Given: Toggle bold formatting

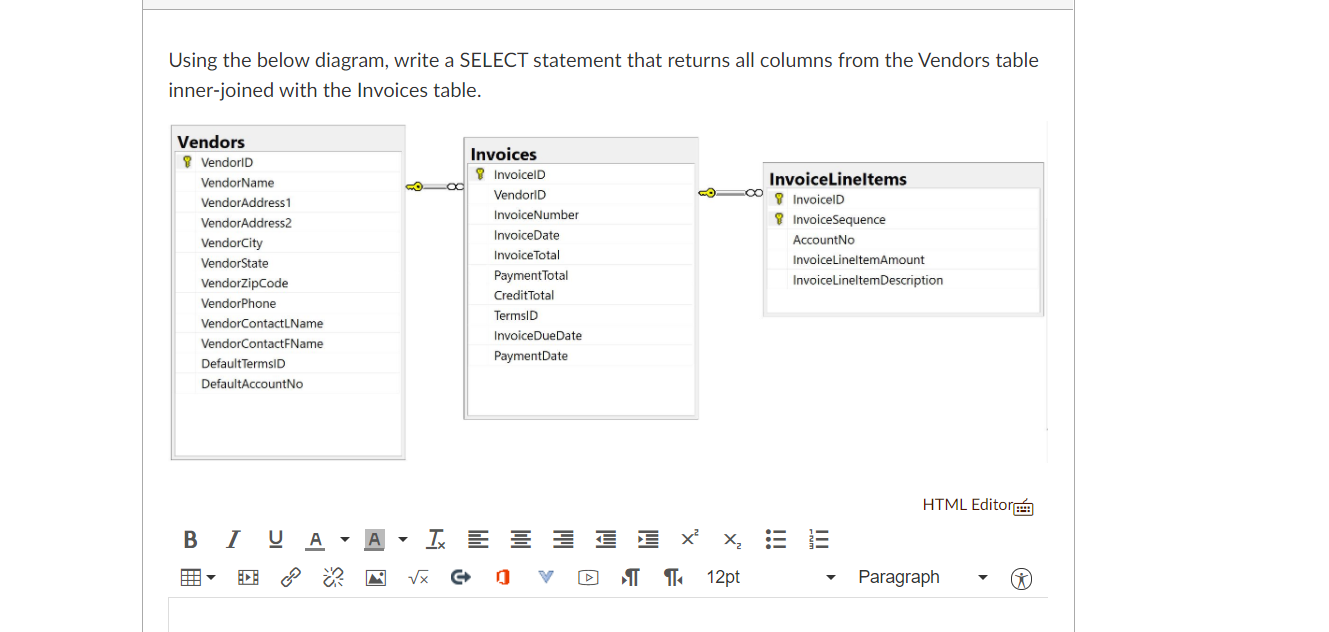Looking at the screenshot, I should click(190, 540).
